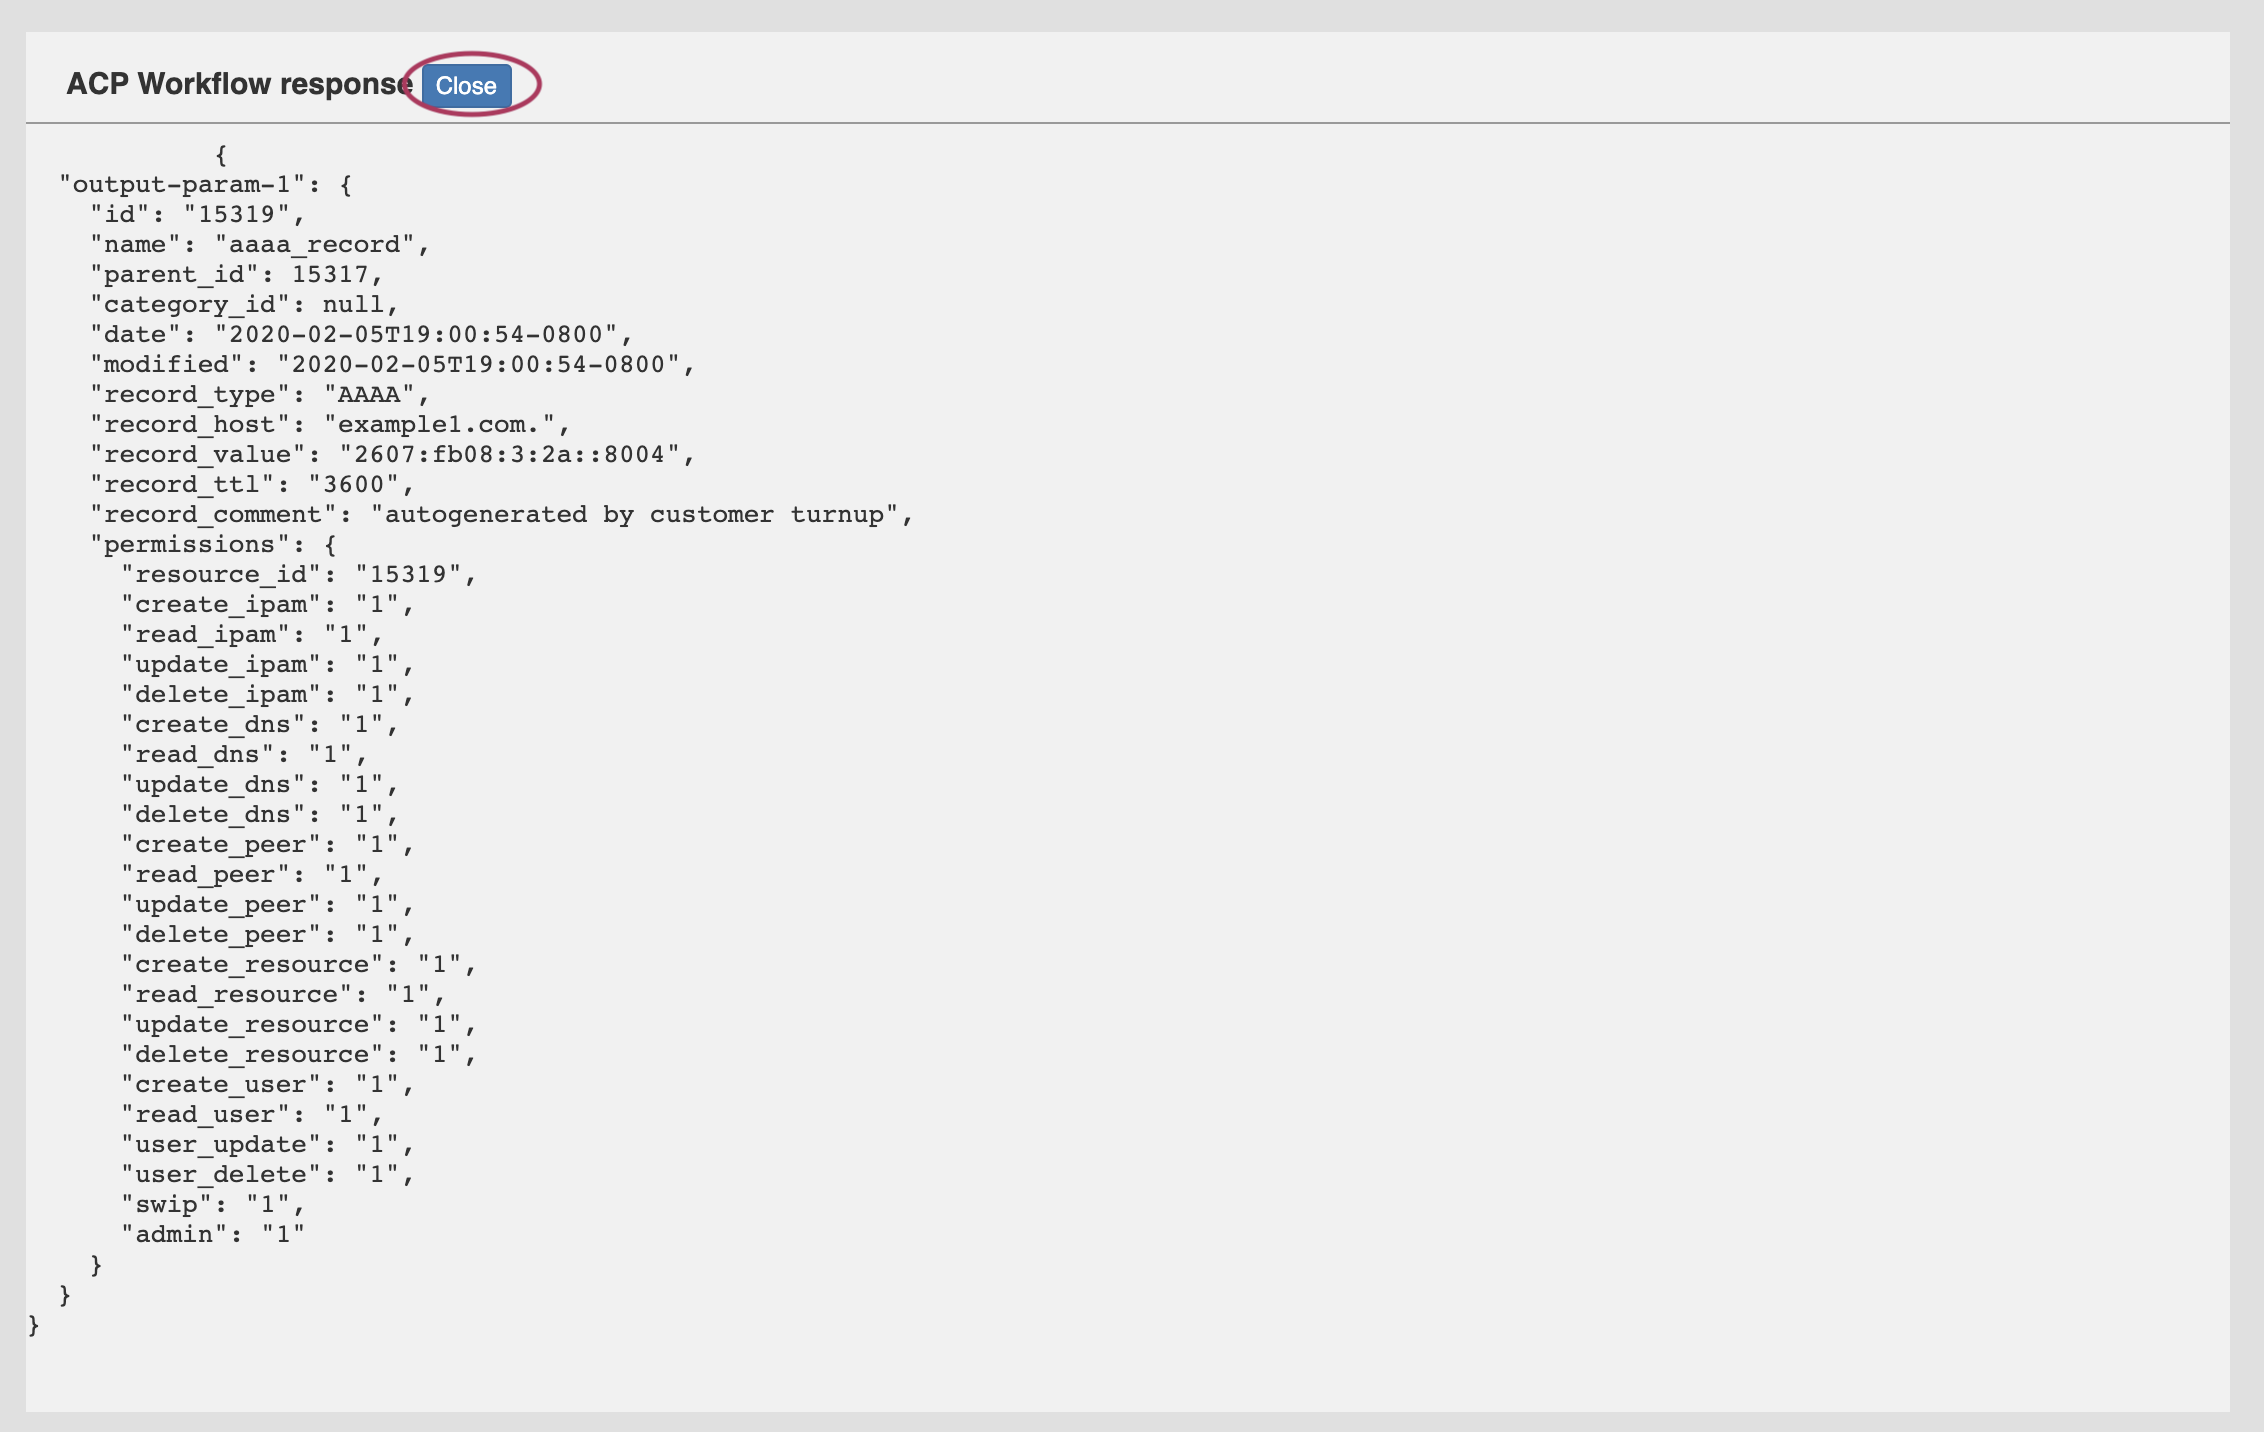The height and width of the screenshot is (1432, 2264).
Task: Click the record_comment autogenerated text
Action: click(x=635, y=515)
